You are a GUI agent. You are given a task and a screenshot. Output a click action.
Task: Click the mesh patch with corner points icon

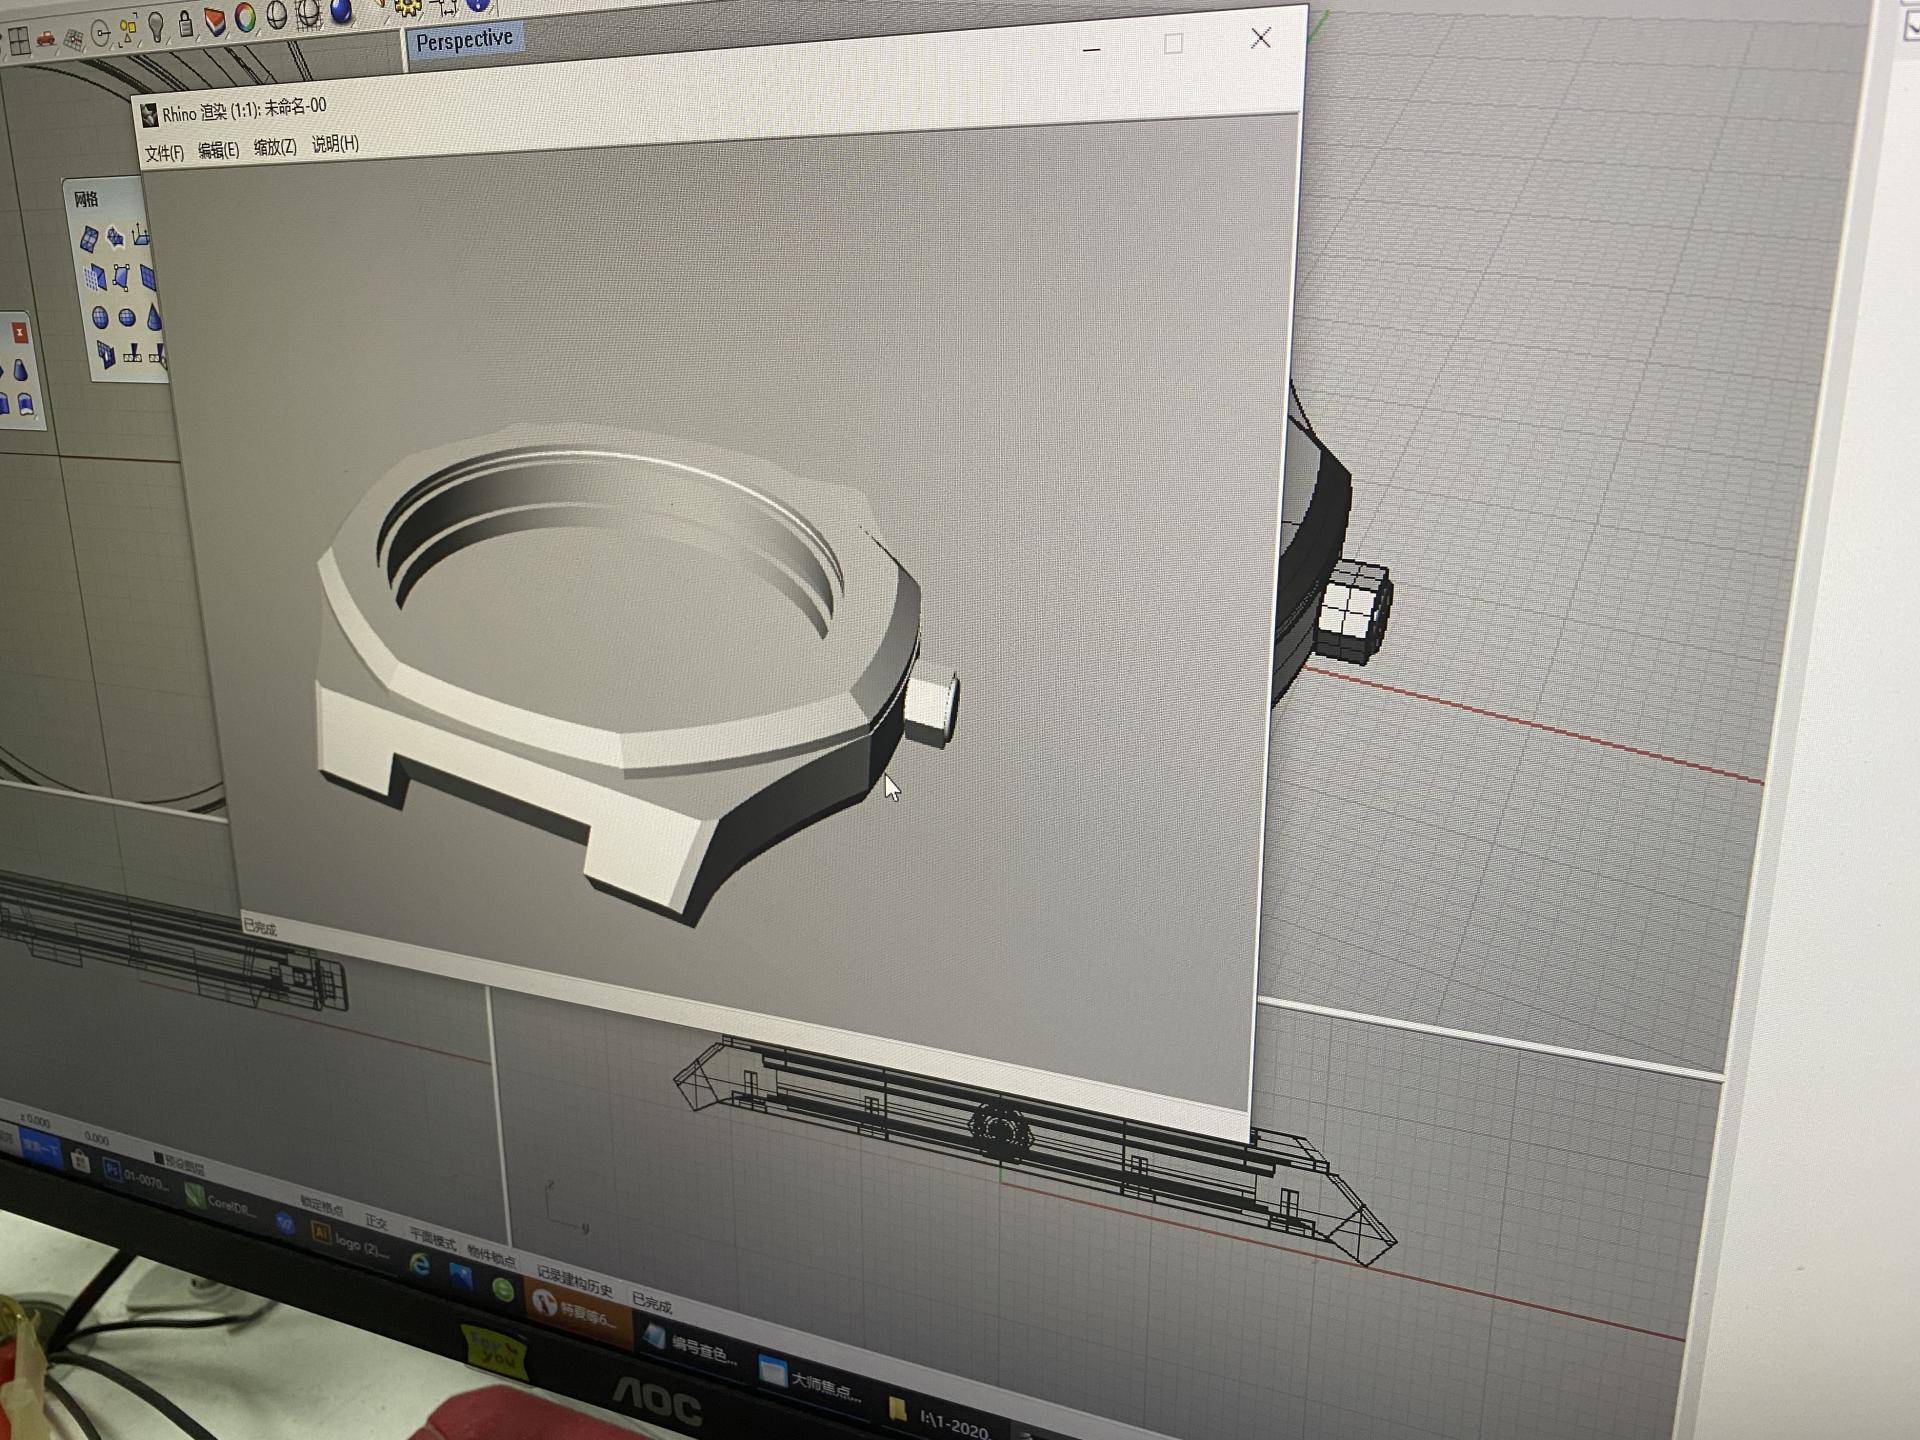pos(122,276)
